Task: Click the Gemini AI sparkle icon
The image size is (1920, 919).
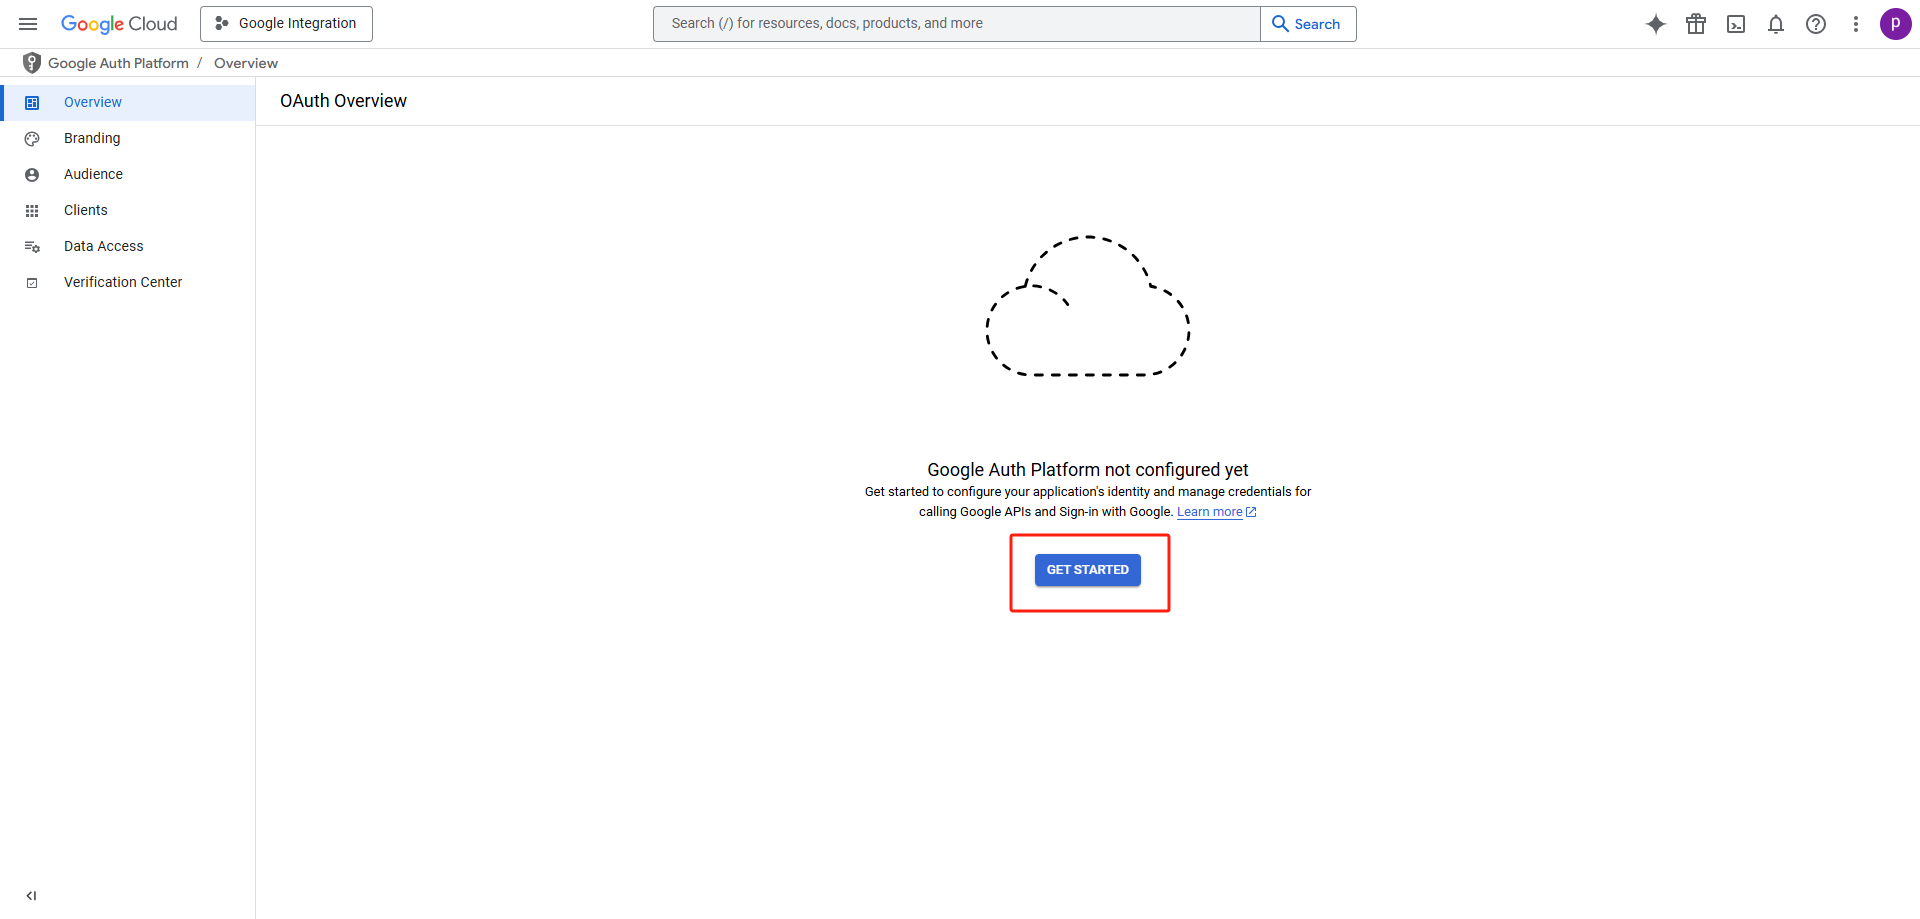Action: [x=1656, y=24]
